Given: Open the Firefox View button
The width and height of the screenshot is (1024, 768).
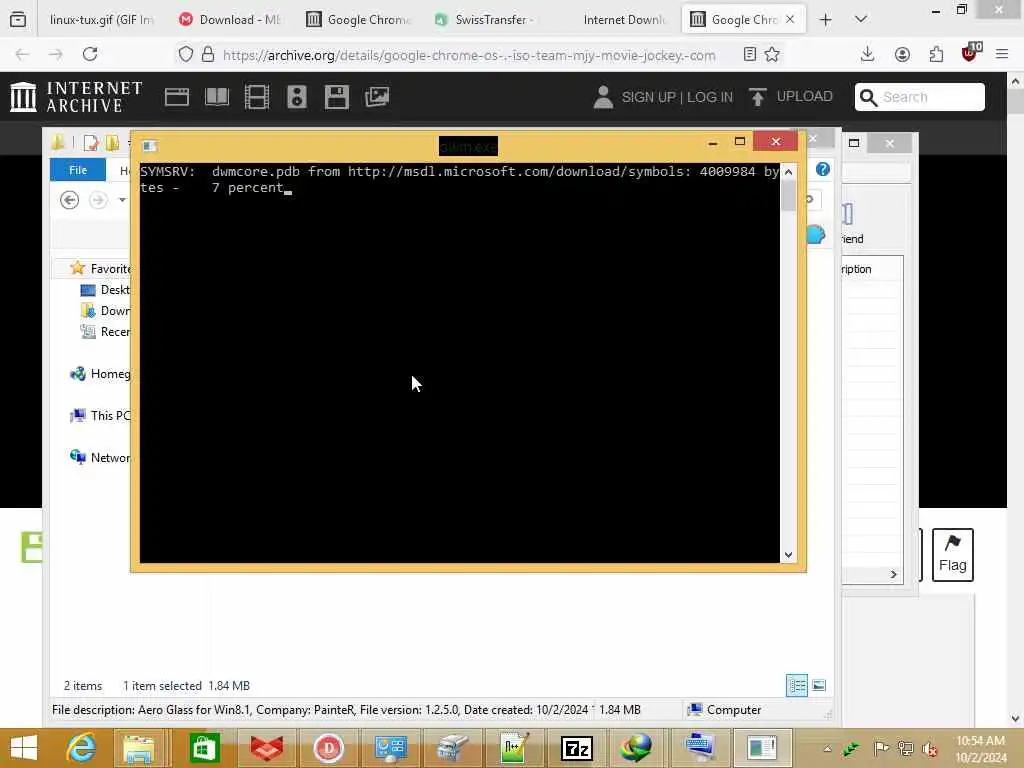Looking at the screenshot, I should pyautogui.click(x=18, y=20).
